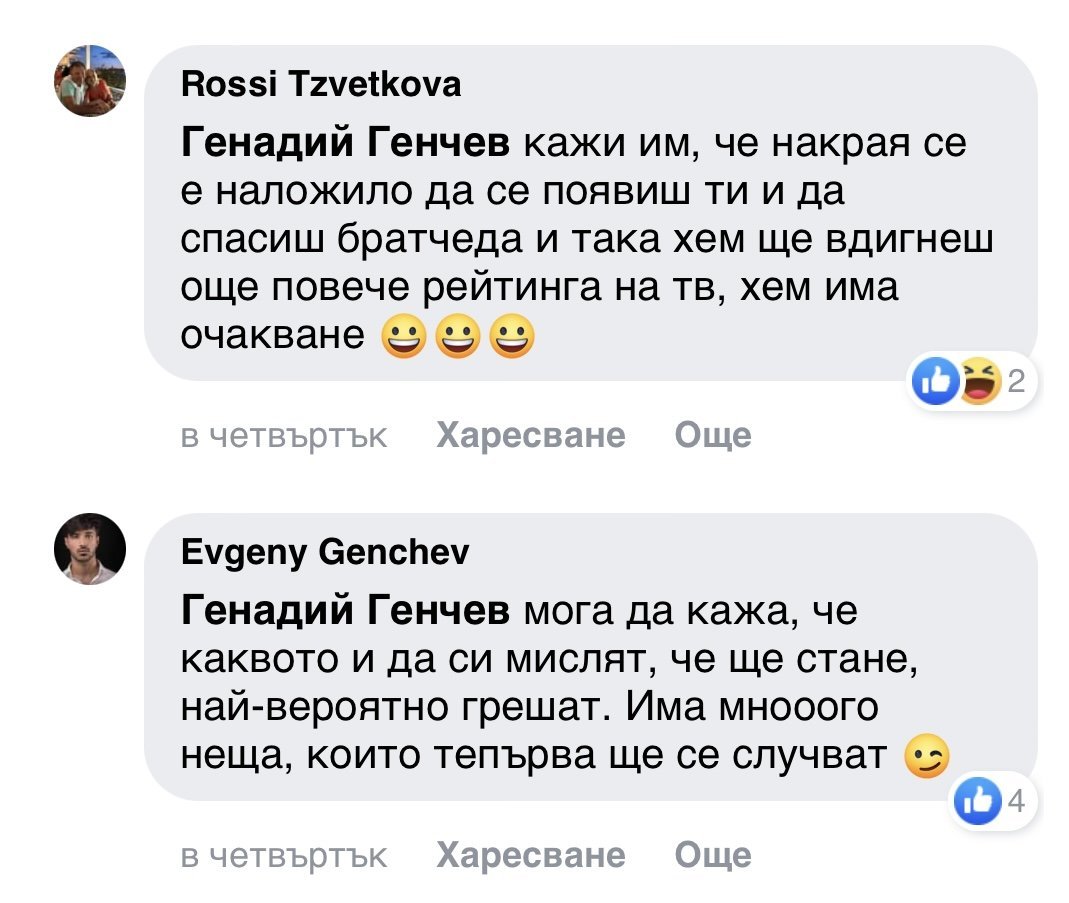Click the Rossi Tzvetkova author name
Image resolution: width=1069 pixels, height=903 pixels.
click(321, 86)
